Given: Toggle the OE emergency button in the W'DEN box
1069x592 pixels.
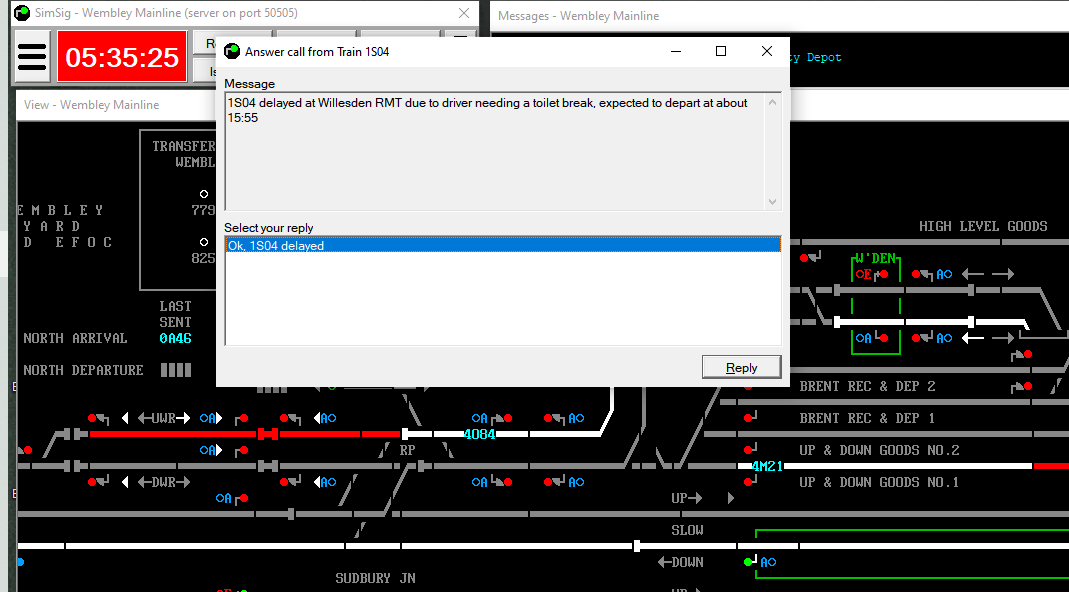Looking at the screenshot, I should 863,274.
